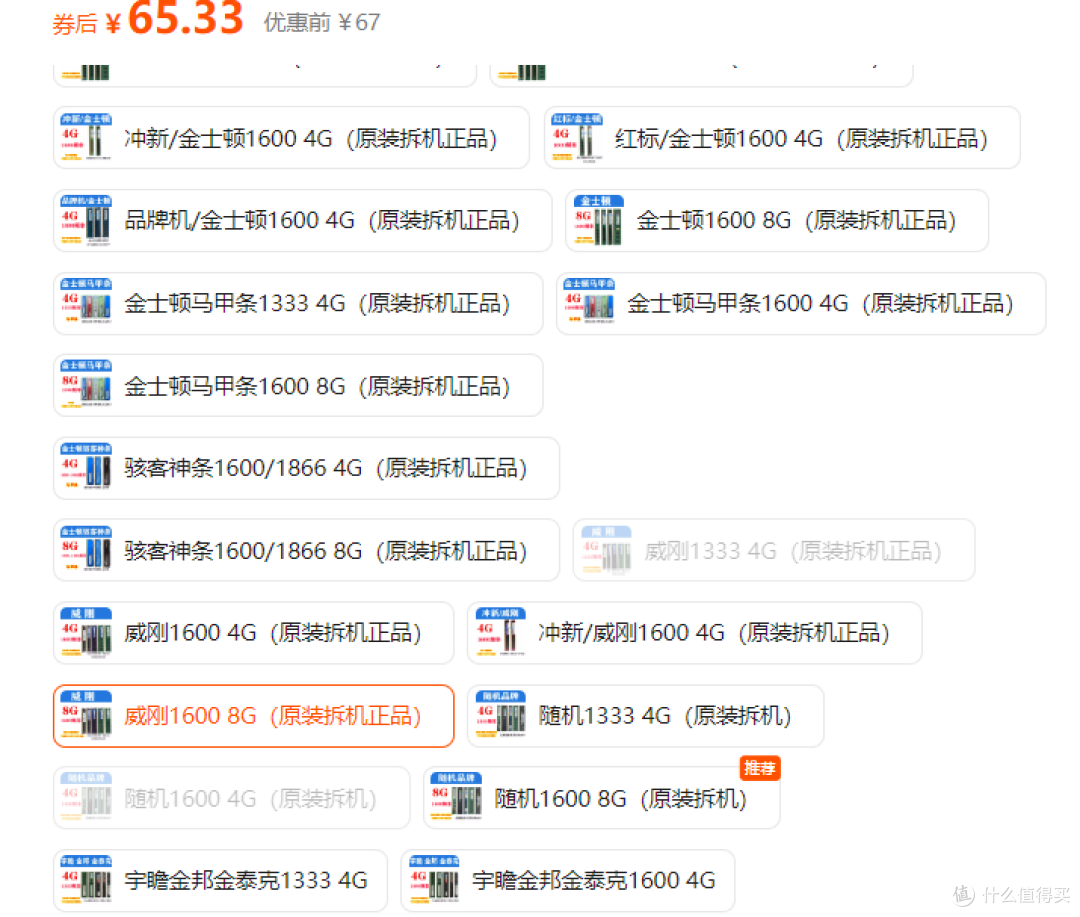The height and width of the screenshot is (917, 1080).
Task: Click thumbnail of 威刚1600 8G
Action: [86, 716]
